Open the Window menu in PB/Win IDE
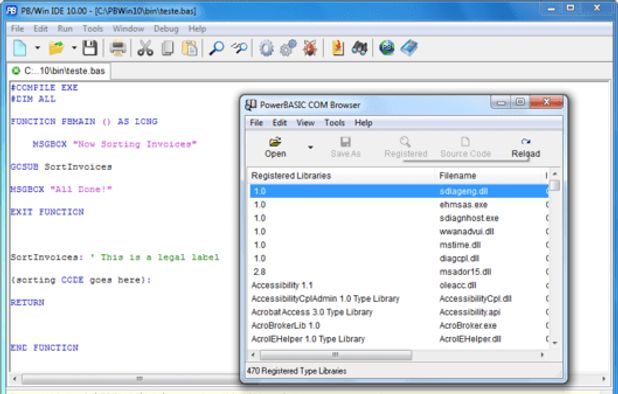This screenshot has height=394, width=618. pos(128,29)
